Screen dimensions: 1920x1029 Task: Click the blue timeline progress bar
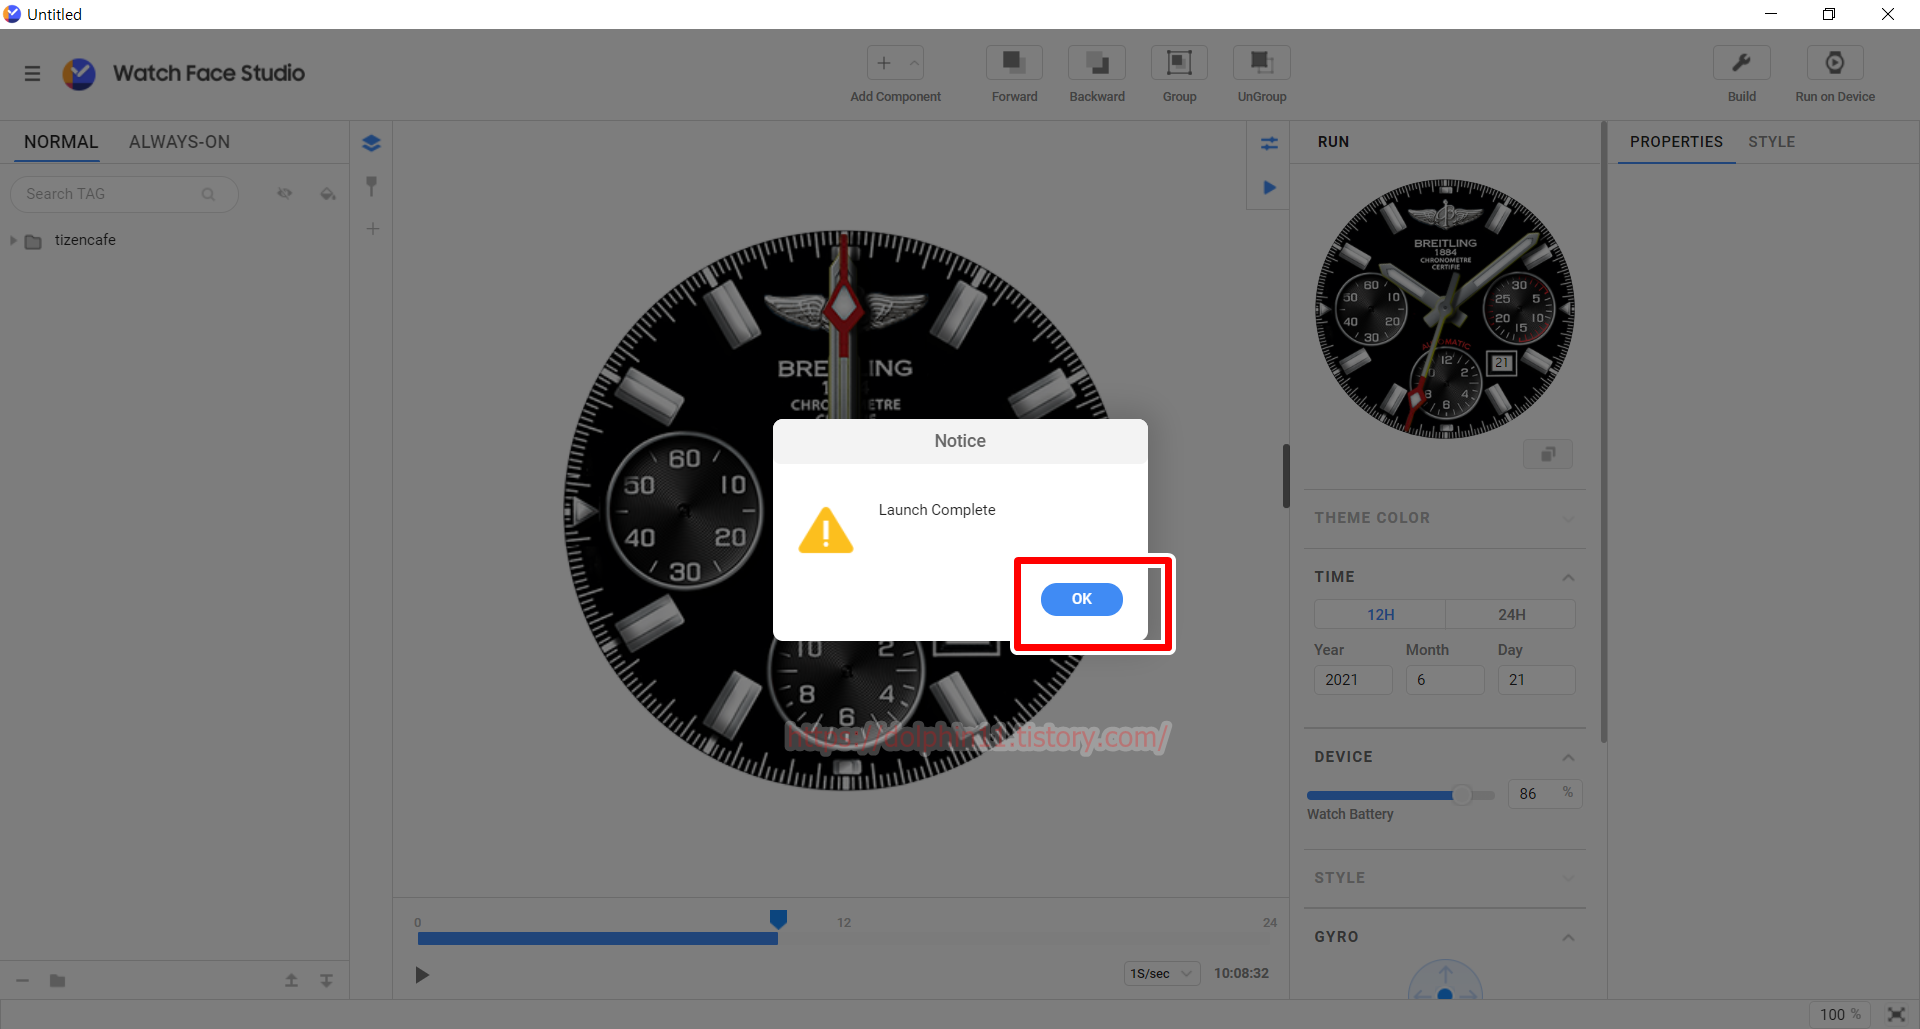pos(597,938)
